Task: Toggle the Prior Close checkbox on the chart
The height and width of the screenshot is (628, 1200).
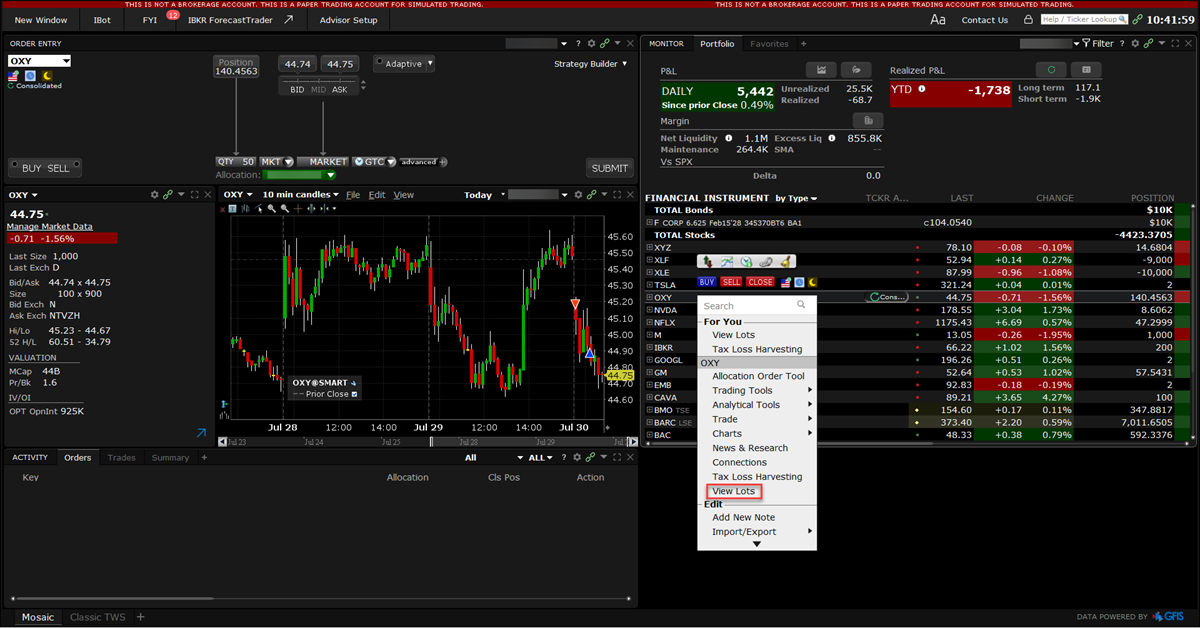Action: [355, 394]
